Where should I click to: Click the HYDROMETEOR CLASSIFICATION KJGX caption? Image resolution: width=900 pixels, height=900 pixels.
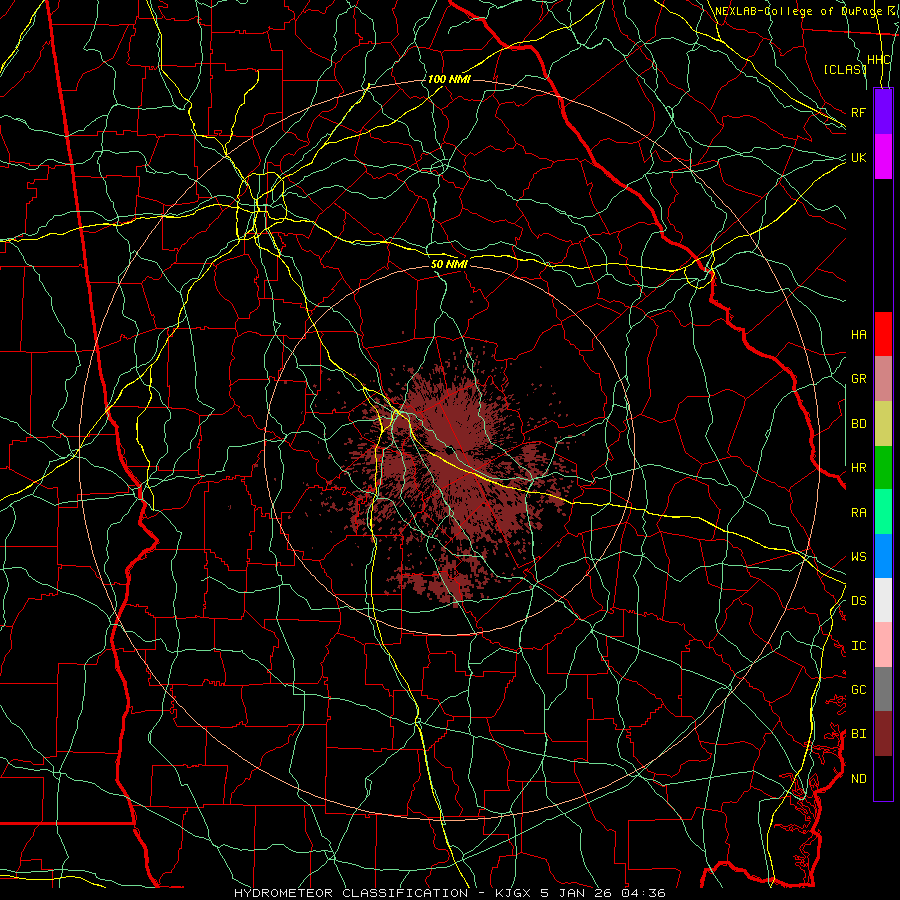(x=450, y=893)
